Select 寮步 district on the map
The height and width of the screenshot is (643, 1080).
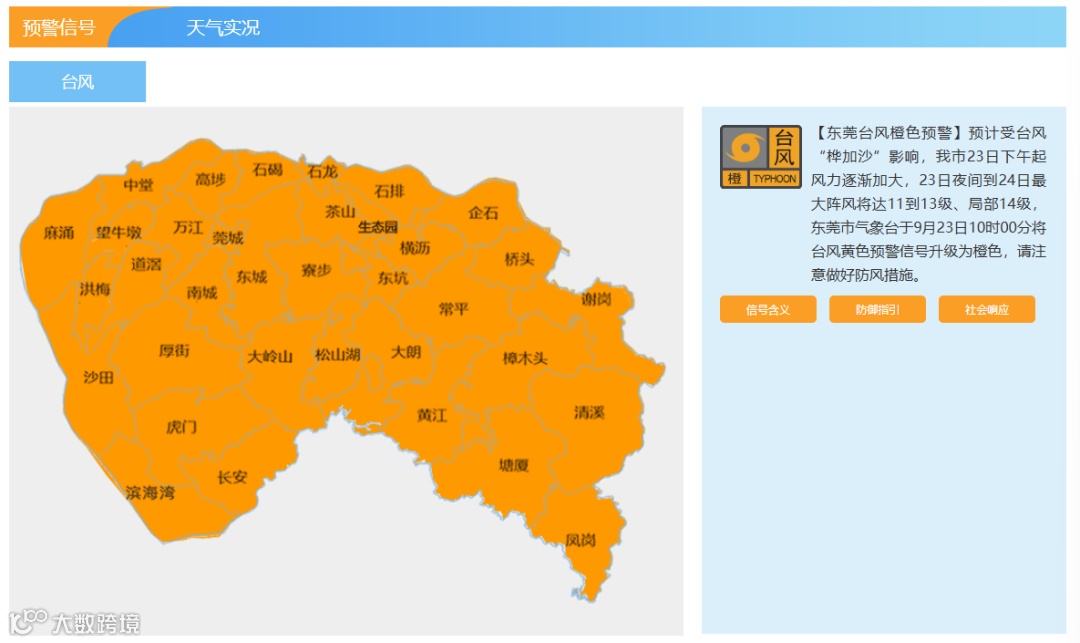pyautogui.click(x=316, y=270)
